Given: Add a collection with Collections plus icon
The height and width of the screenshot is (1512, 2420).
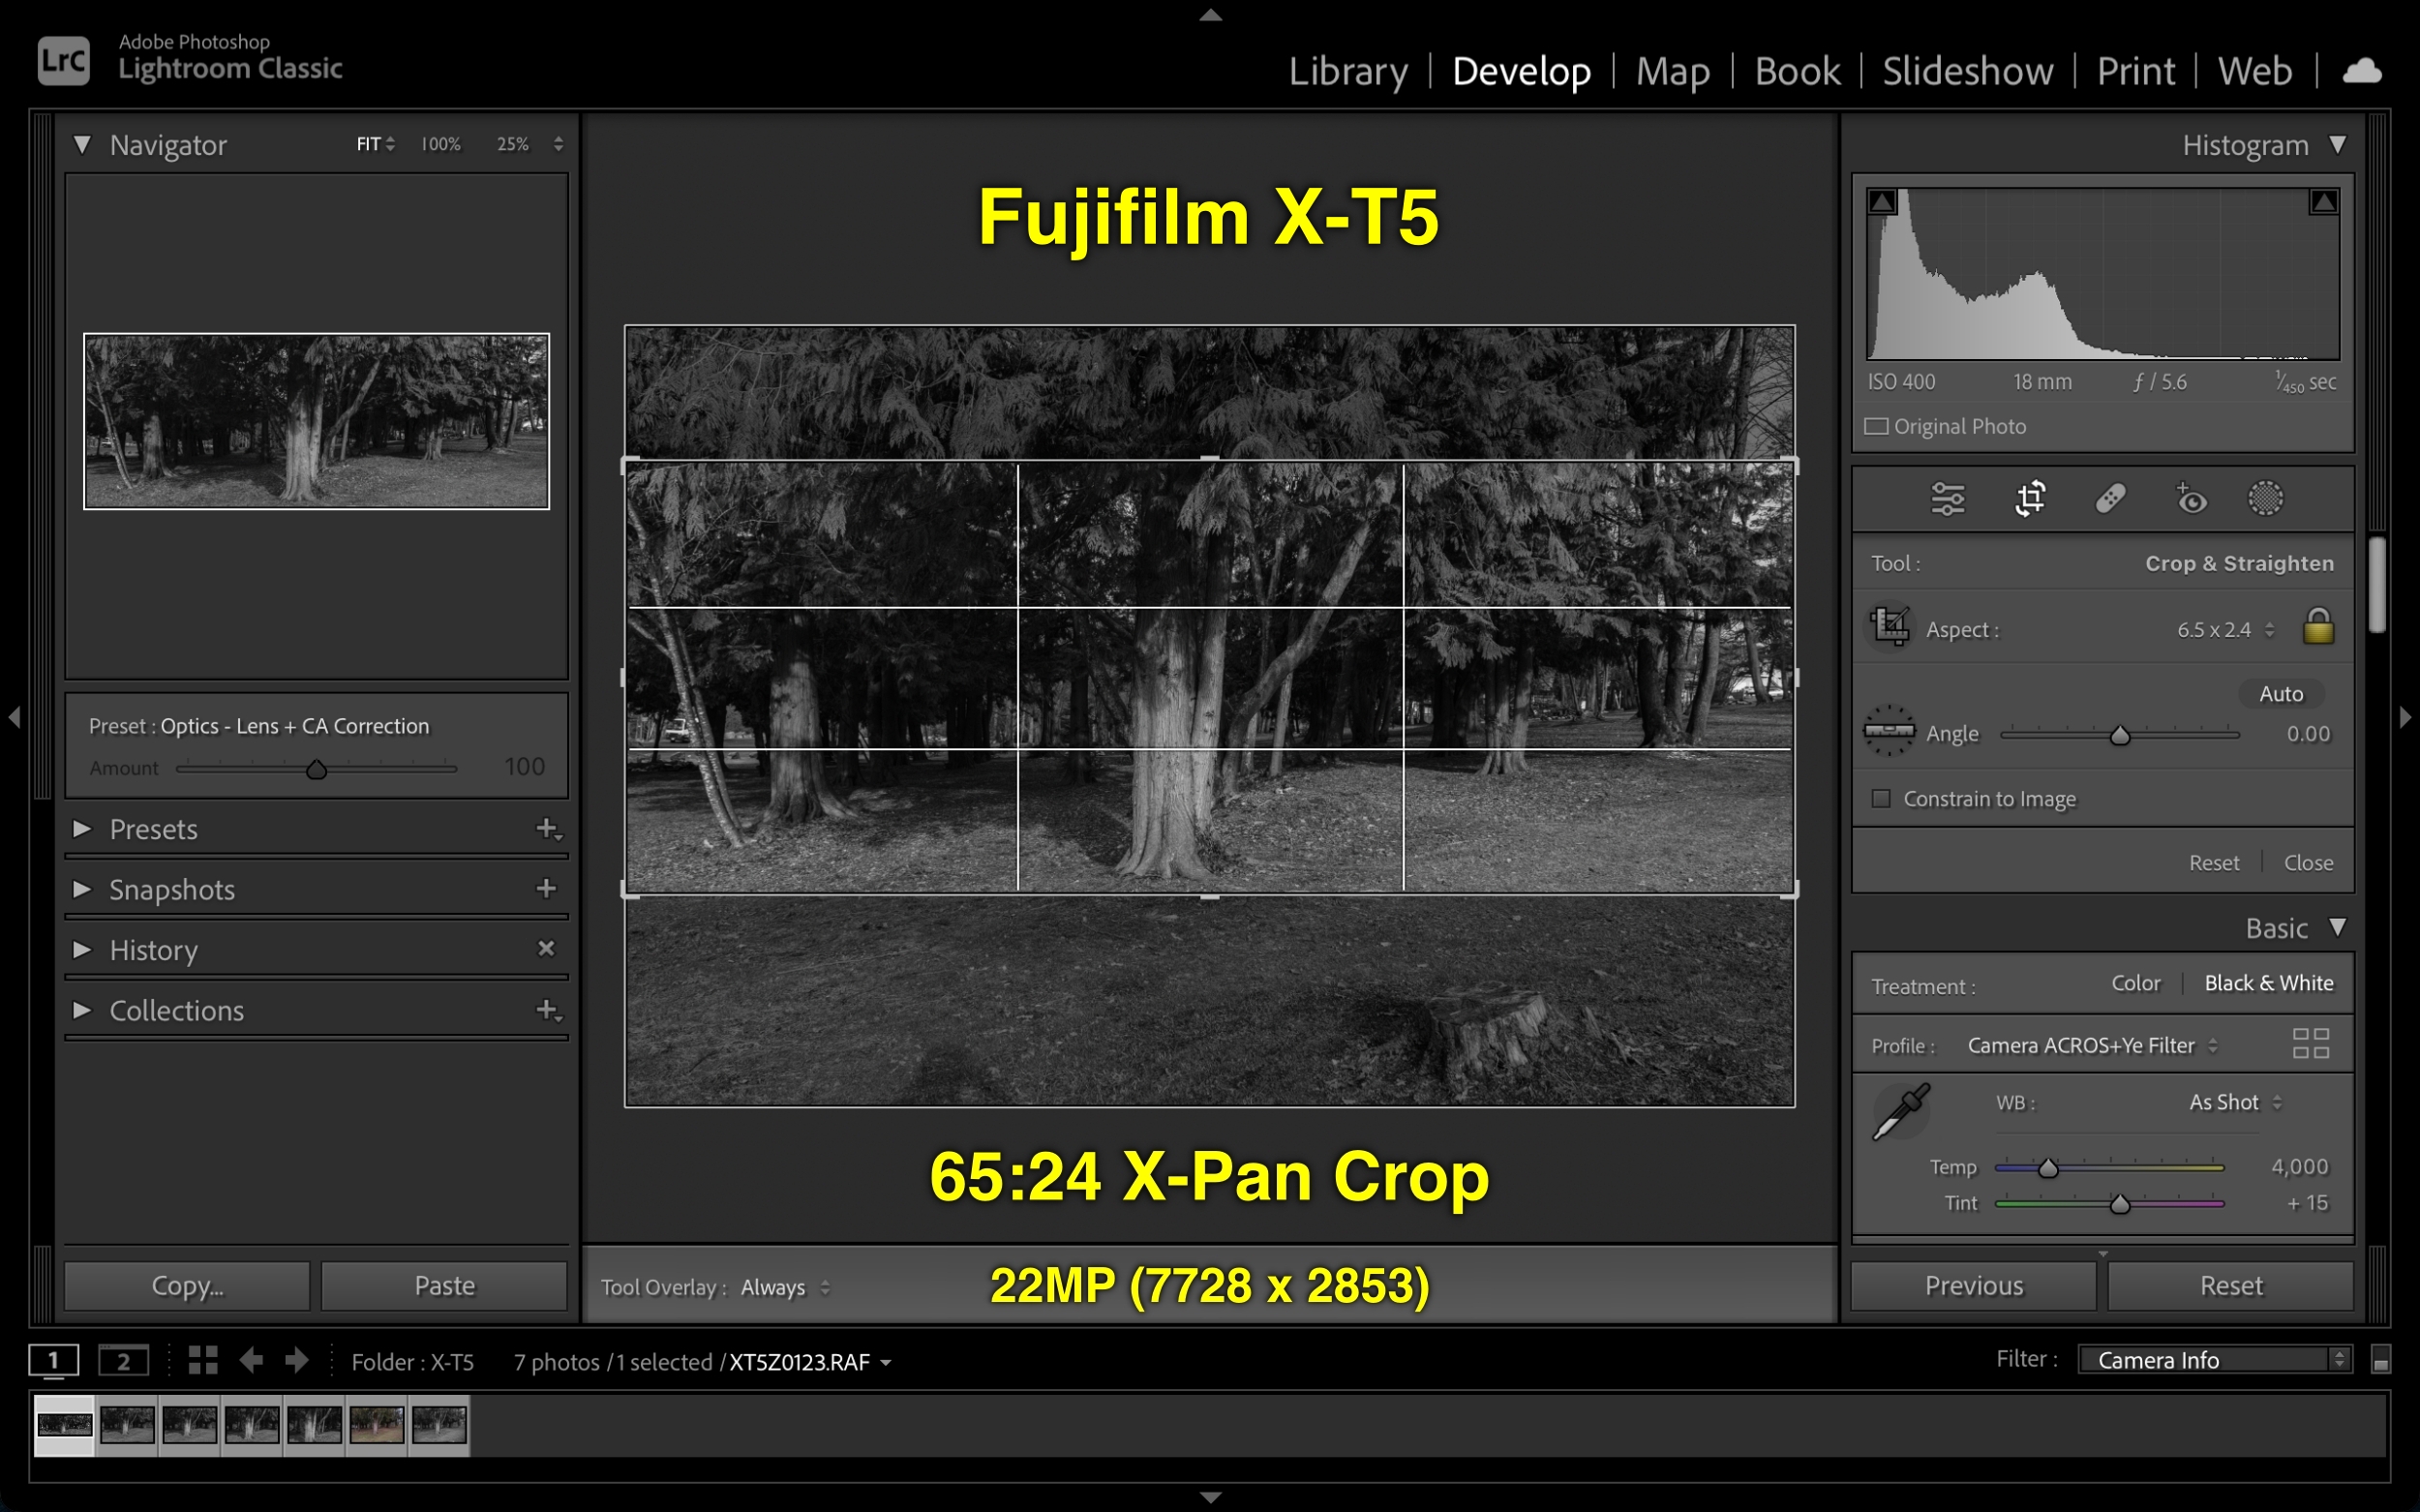Looking at the screenshot, I should pos(548,1010).
